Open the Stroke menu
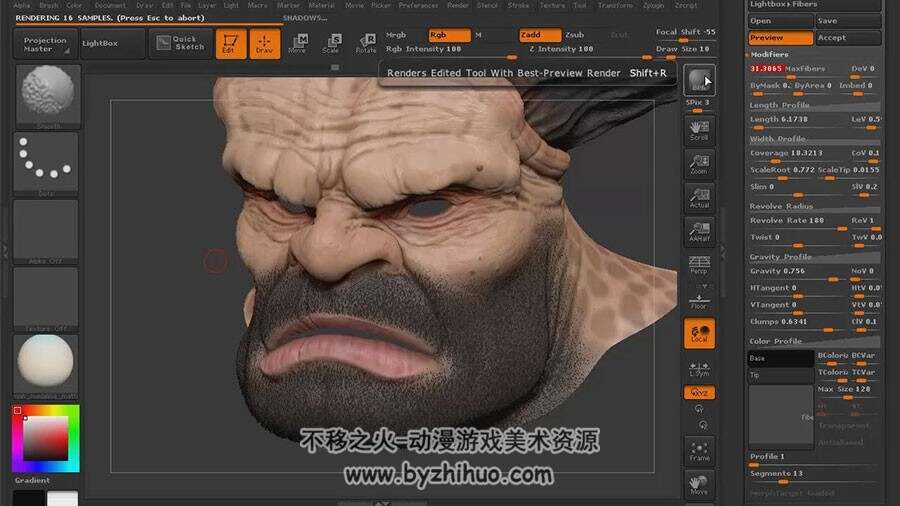Viewport: 900px width, 506px height. pos(518,5)
